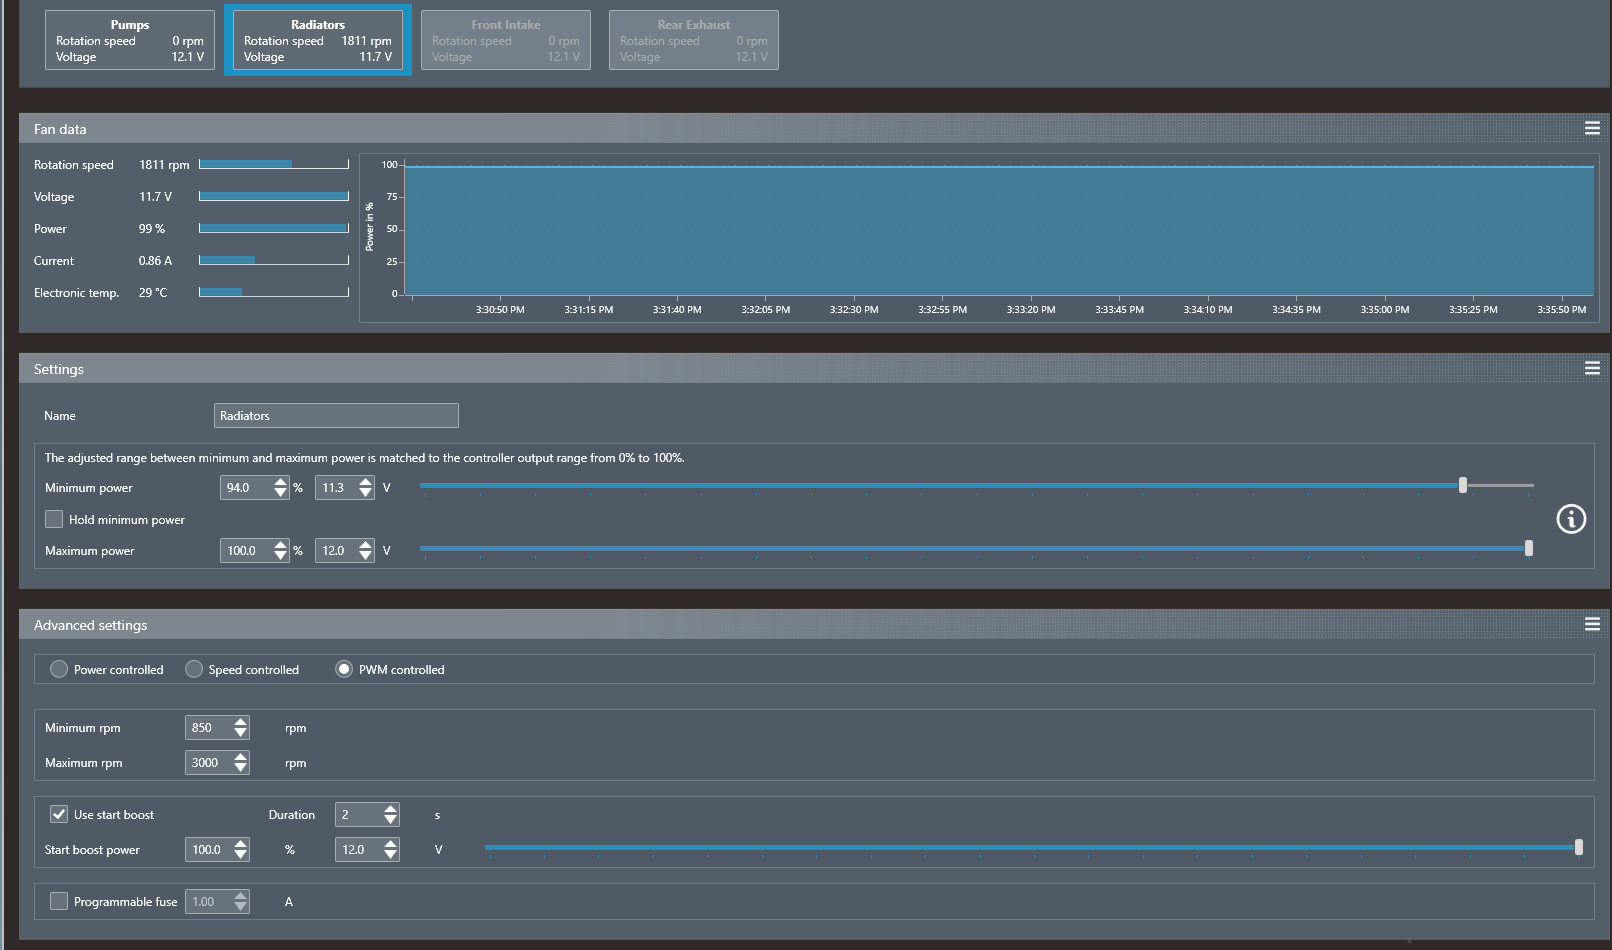Enable Programmable fuse checkbox
Viewport: 1612px width, 950px height.
click(x=59, y=901)
